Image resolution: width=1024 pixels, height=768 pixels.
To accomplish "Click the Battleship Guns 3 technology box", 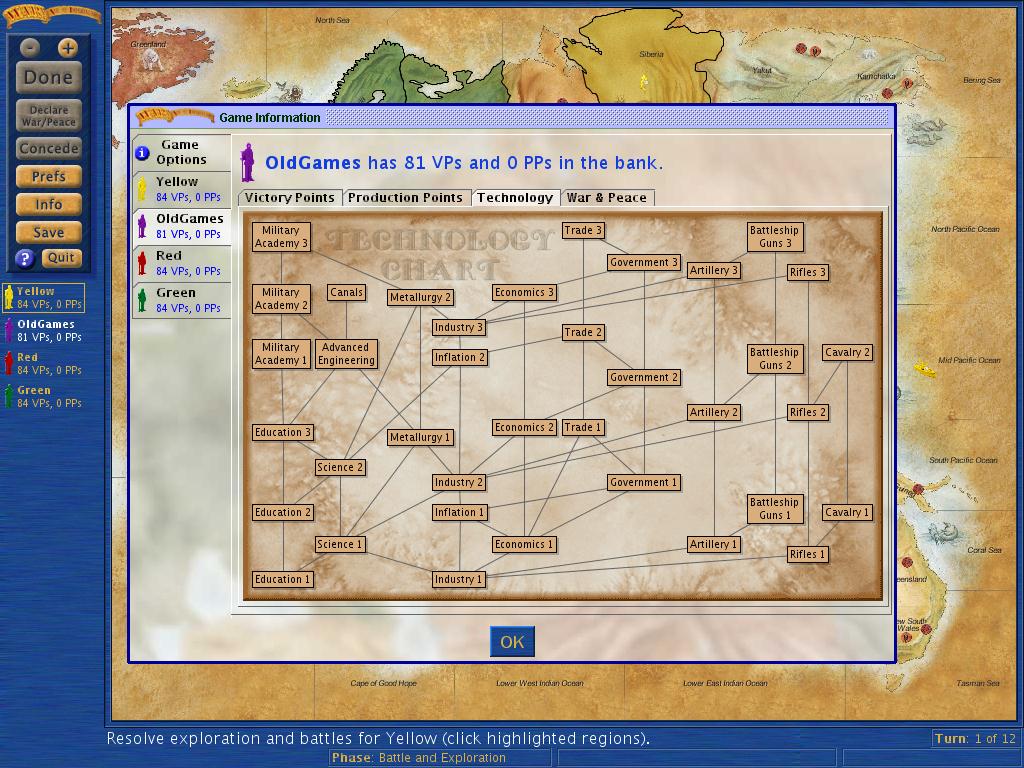I will 775,236.
